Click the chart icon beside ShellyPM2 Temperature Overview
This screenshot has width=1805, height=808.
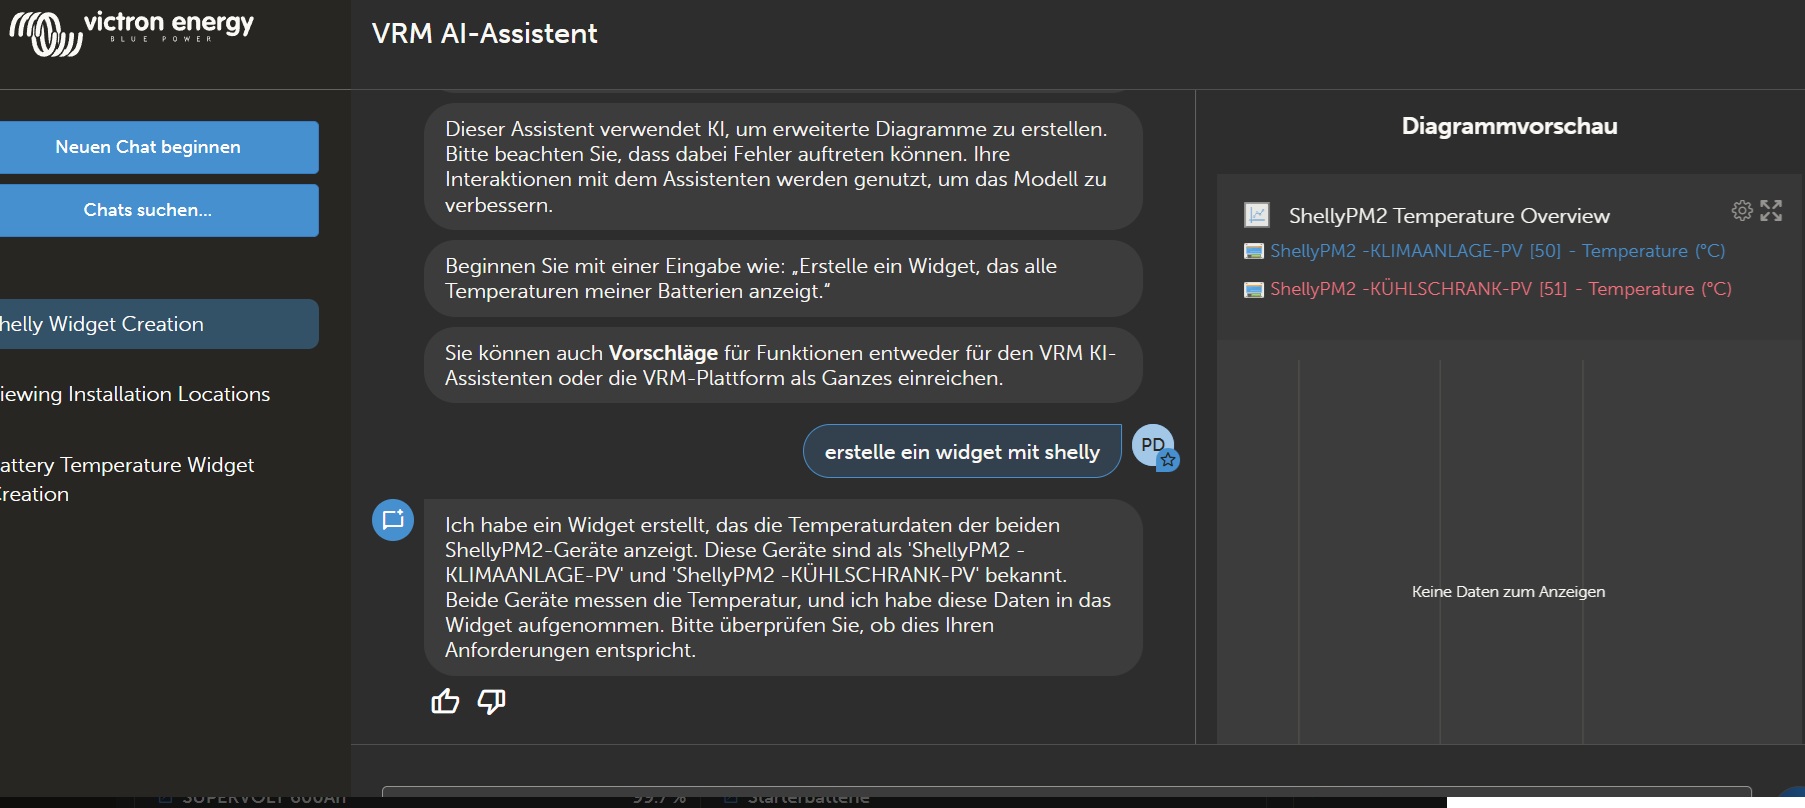[x=1256, y=215]
